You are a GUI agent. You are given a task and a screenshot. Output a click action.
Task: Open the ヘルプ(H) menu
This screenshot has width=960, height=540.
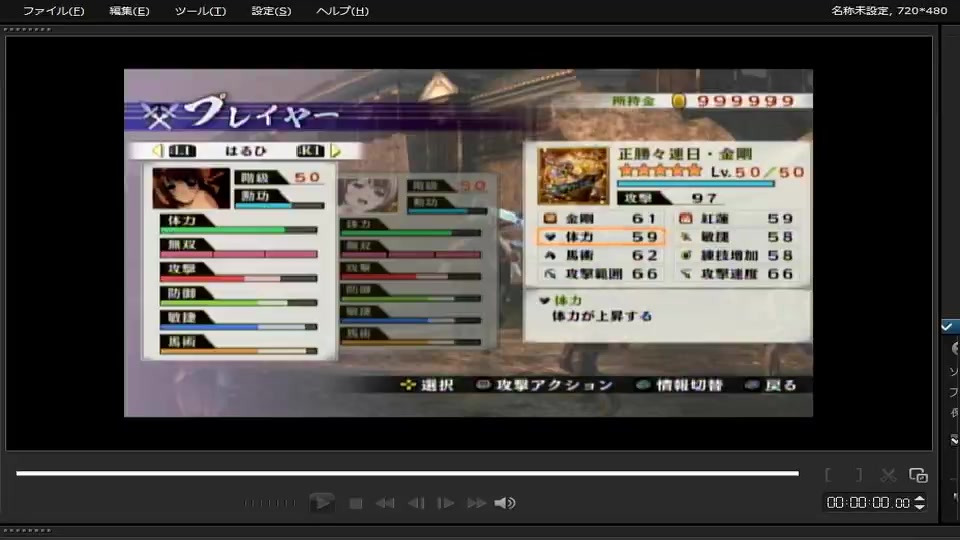point(342,11)
